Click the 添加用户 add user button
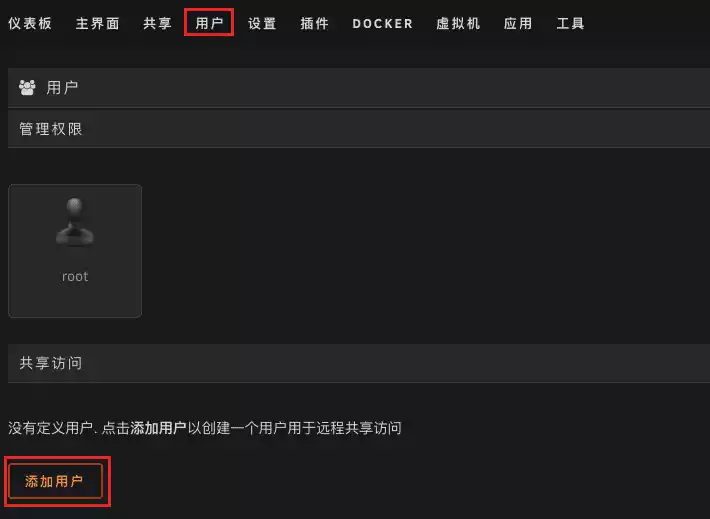This screenshot has width=710, height=519. pos(55,481)
